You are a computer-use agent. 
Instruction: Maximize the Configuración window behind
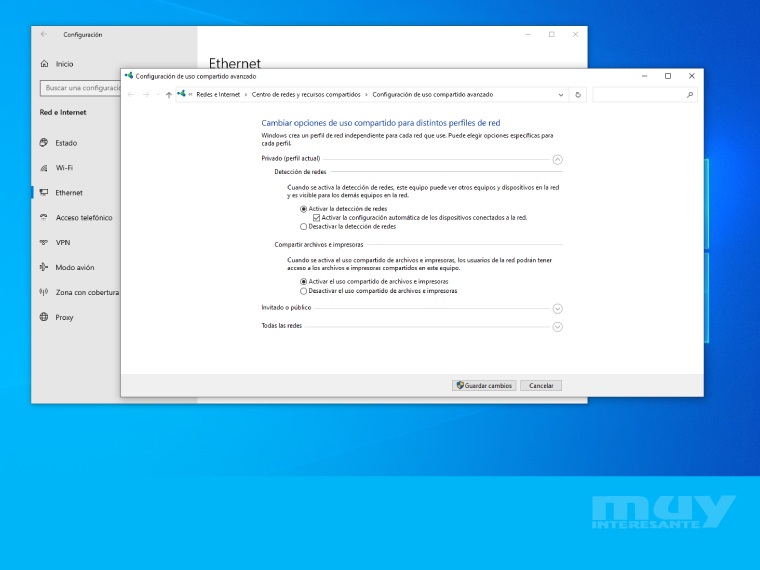(x=552, y=34)
